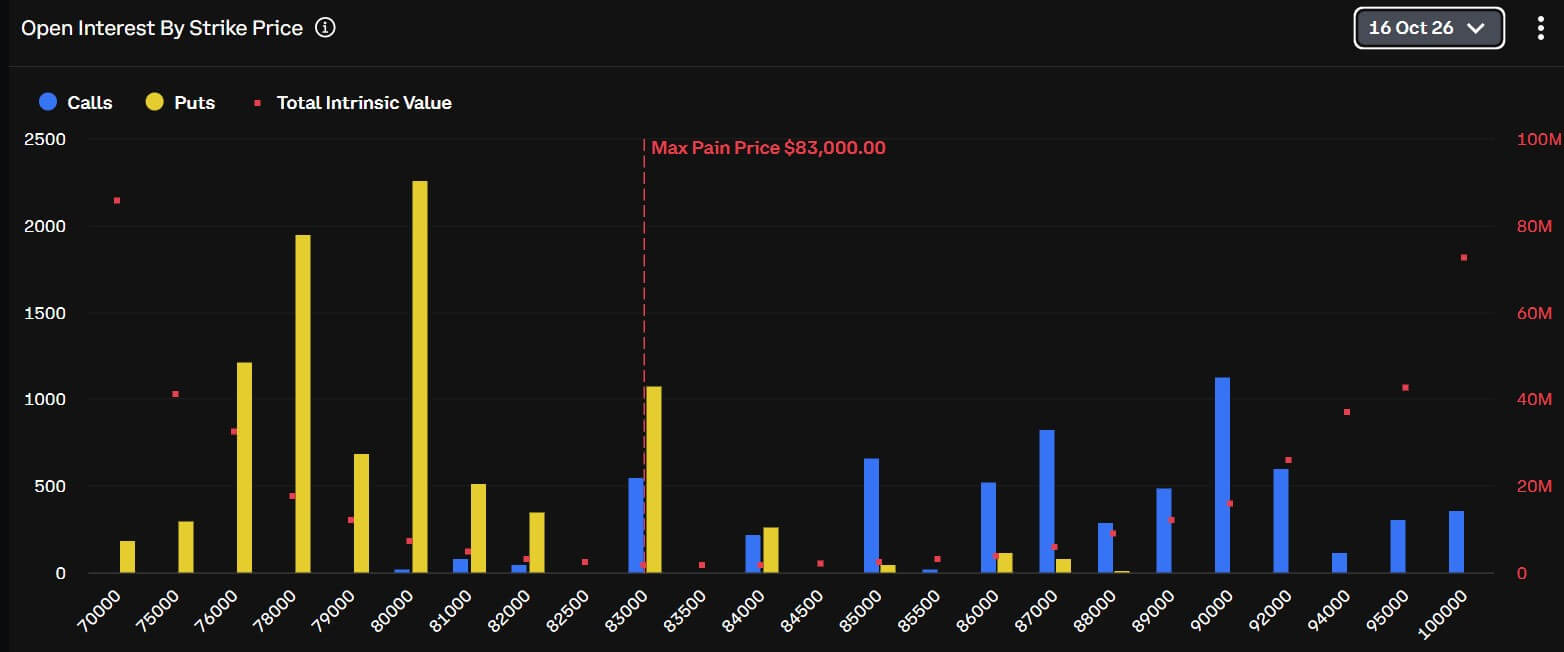Screen dimensions: 1564x652
Task: Click the yellow Puts bar at strike 84000
Action: pyautogui.click(x=771, y=550)
